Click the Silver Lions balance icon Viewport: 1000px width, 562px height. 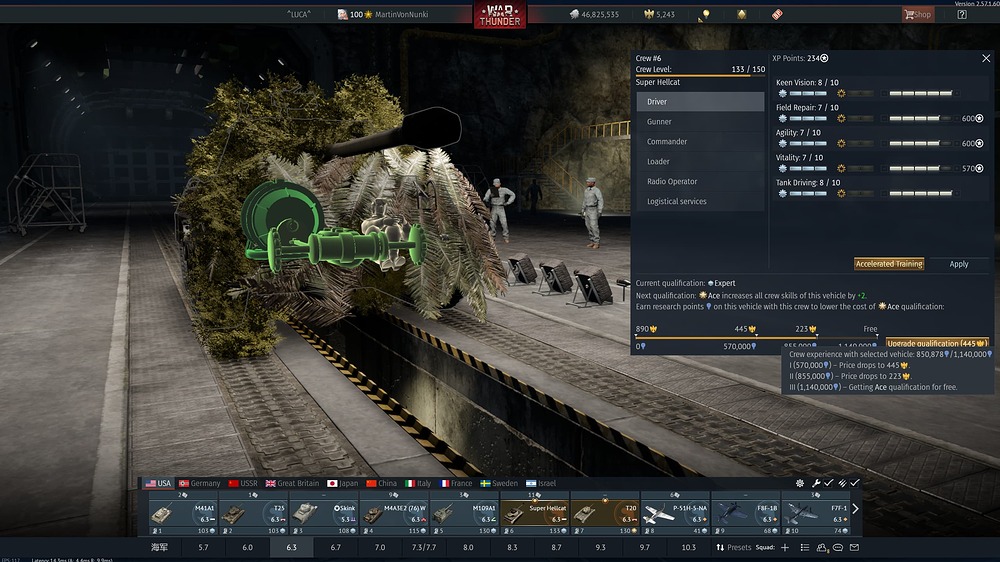pyautogui.click(x=574, y=14)
